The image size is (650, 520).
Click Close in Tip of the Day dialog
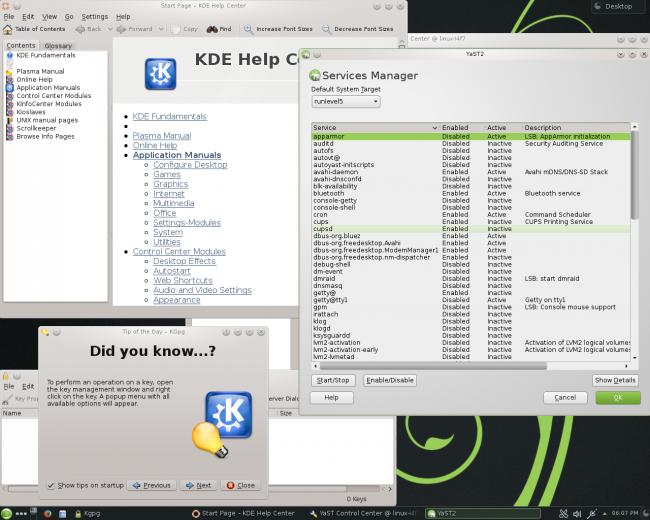pos(241,485)
